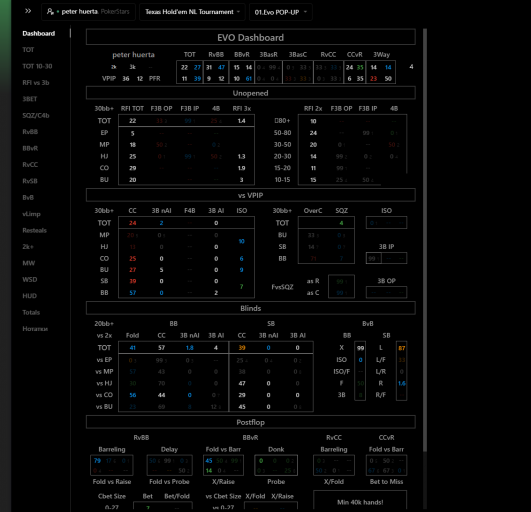Click the Unopened section header
531x512 pixels.
coord(251,93)
